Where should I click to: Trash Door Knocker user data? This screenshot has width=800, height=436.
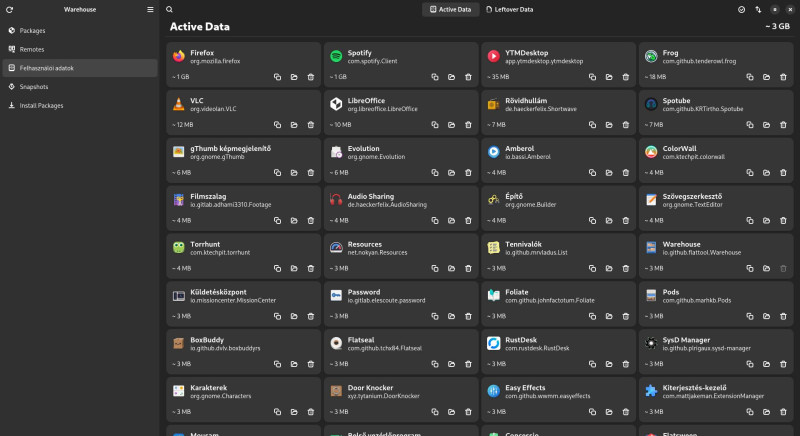coord(468,412)
